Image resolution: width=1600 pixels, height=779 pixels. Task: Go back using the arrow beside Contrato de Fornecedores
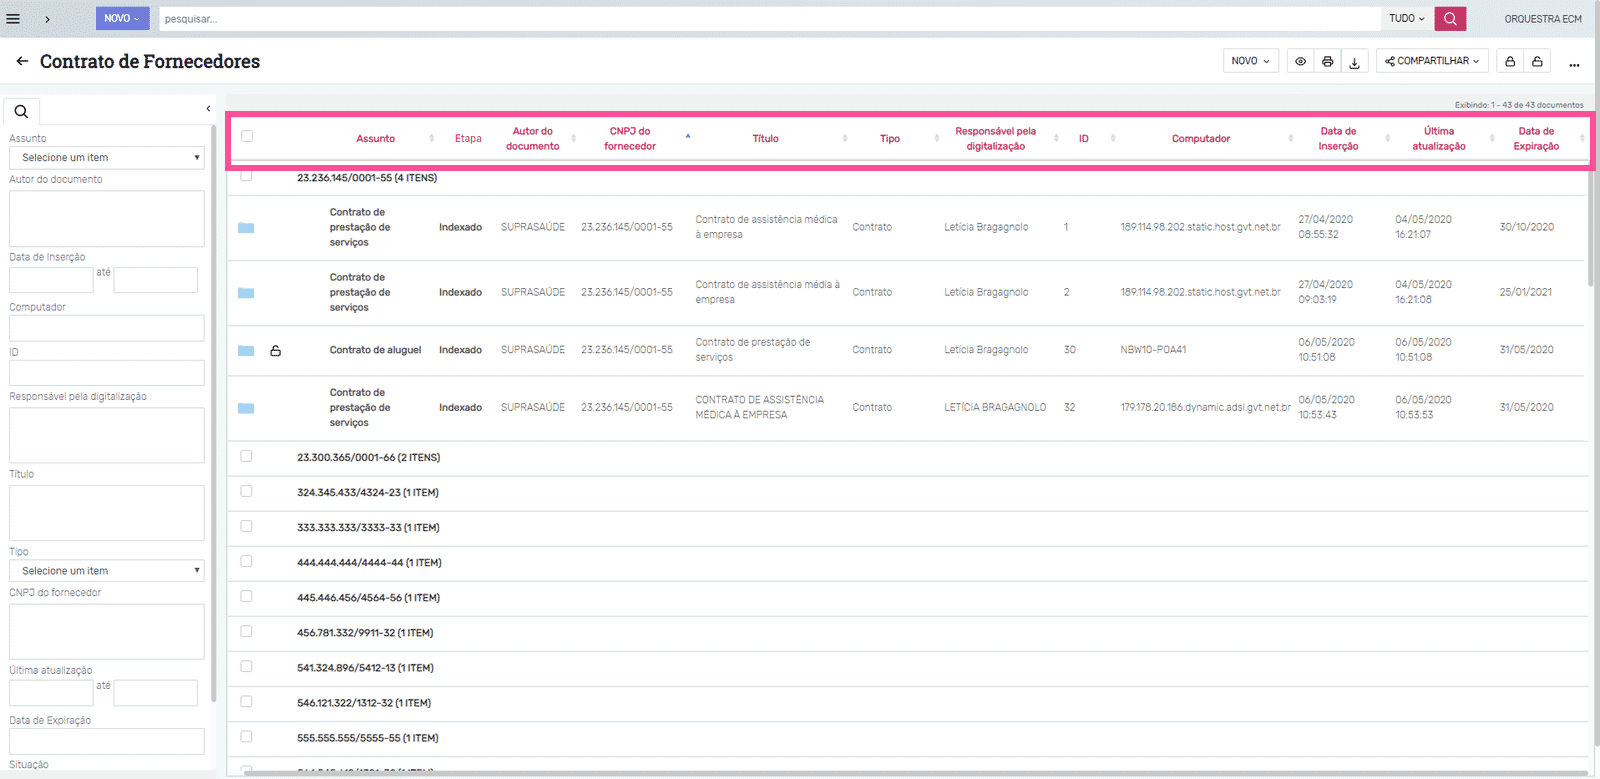coord(22,61)
